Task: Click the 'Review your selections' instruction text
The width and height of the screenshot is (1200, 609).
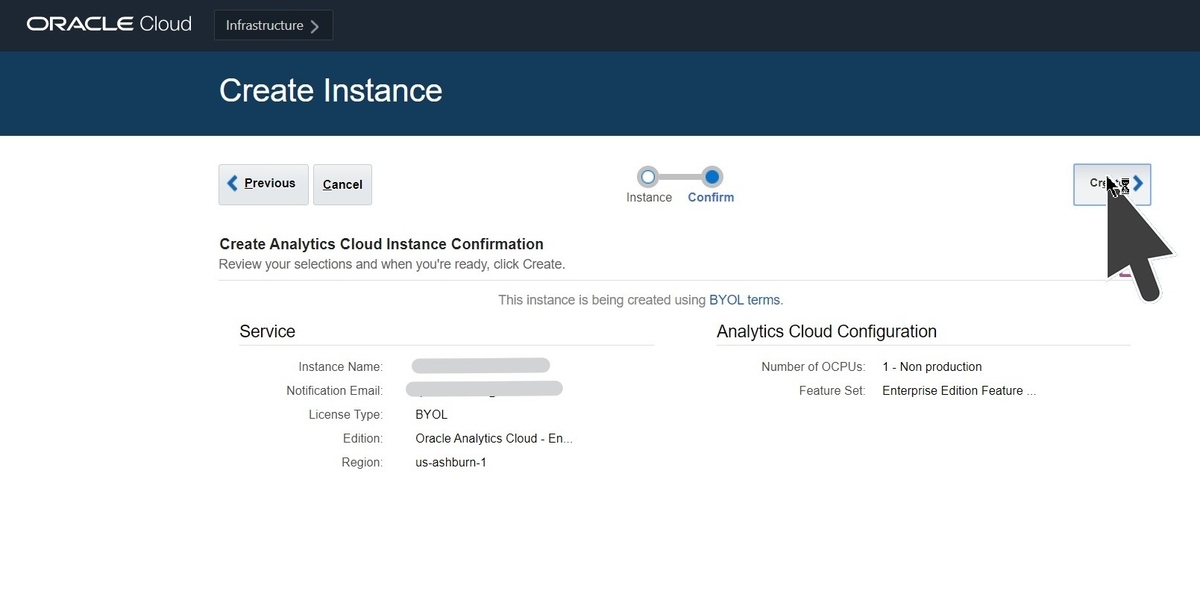Action: pos(392,265)
